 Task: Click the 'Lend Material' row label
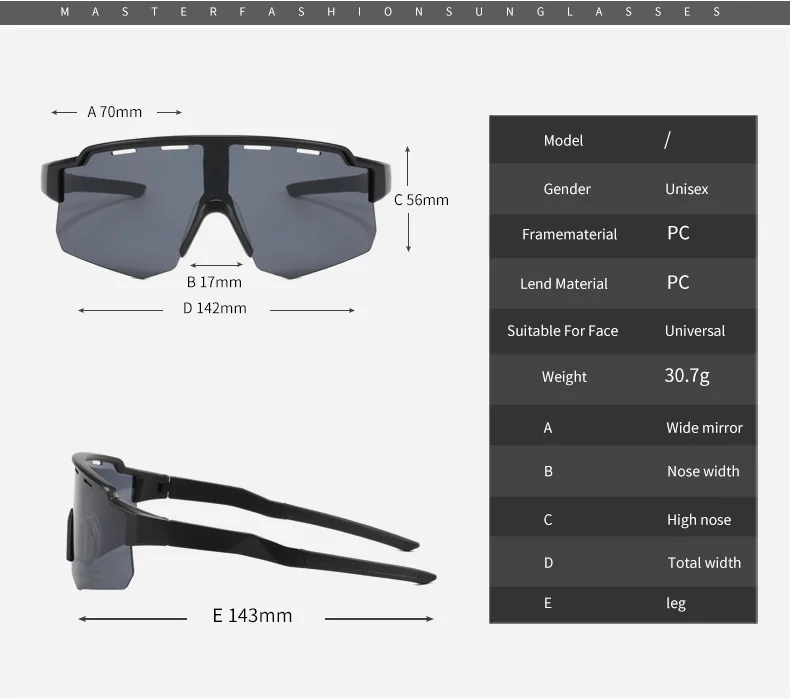click(563, 284)
